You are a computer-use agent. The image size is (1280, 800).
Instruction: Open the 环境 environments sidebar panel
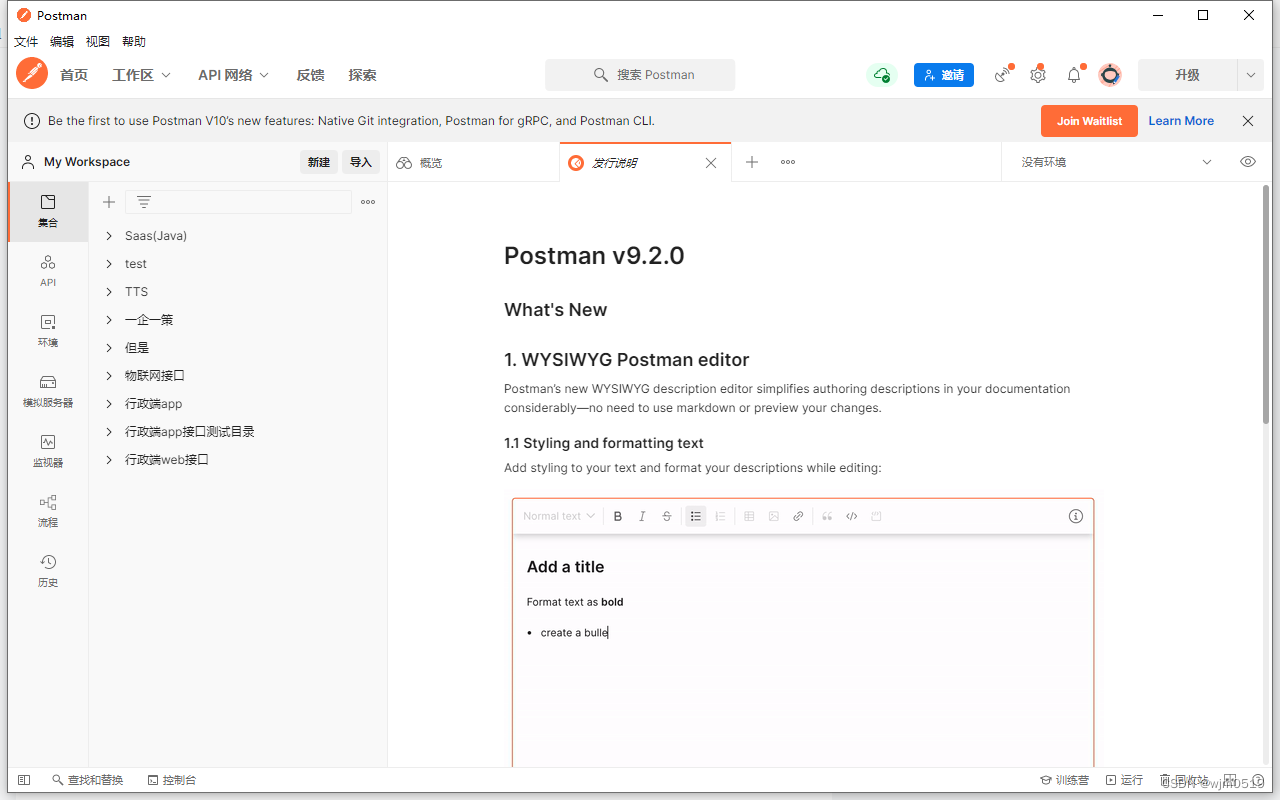[48, 331]
